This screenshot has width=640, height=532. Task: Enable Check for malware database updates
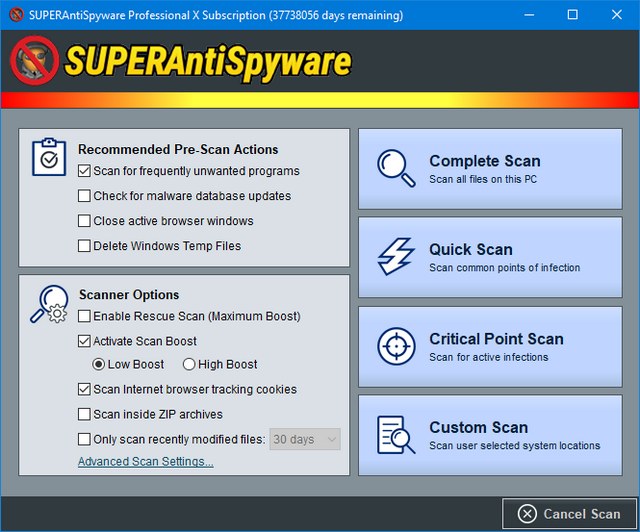(85, 196)
